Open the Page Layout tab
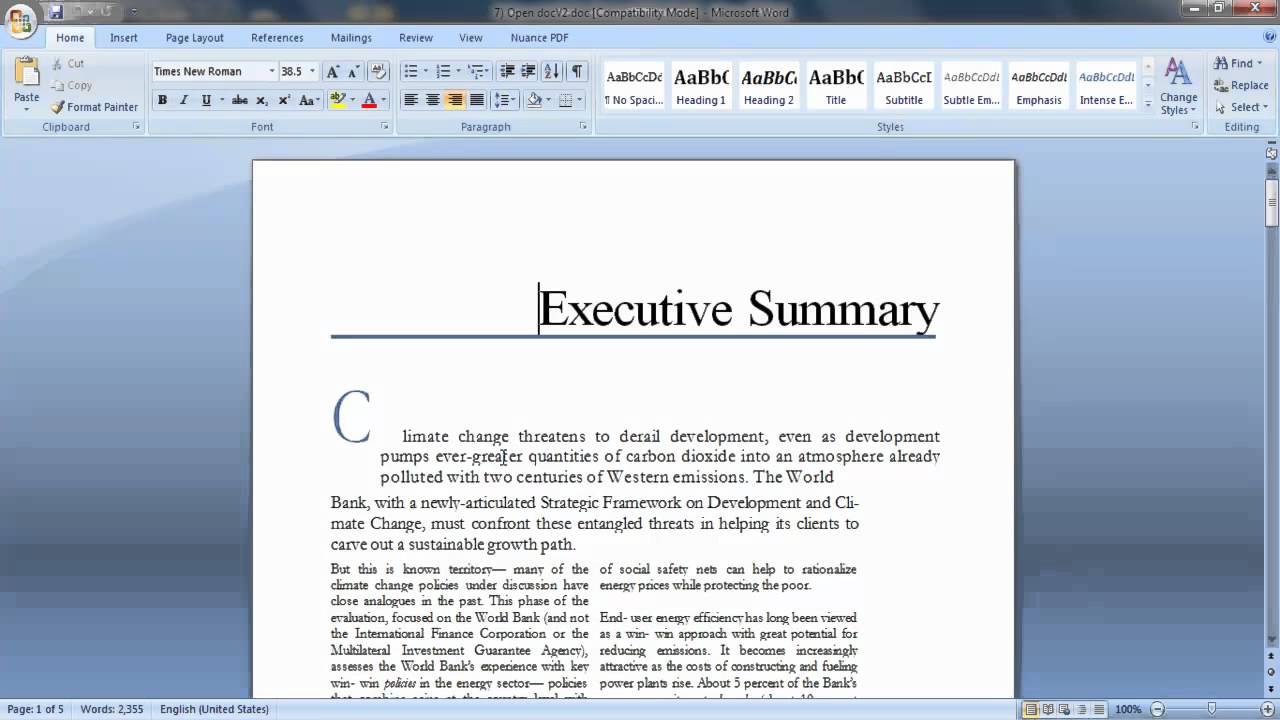 coord(195,38)
